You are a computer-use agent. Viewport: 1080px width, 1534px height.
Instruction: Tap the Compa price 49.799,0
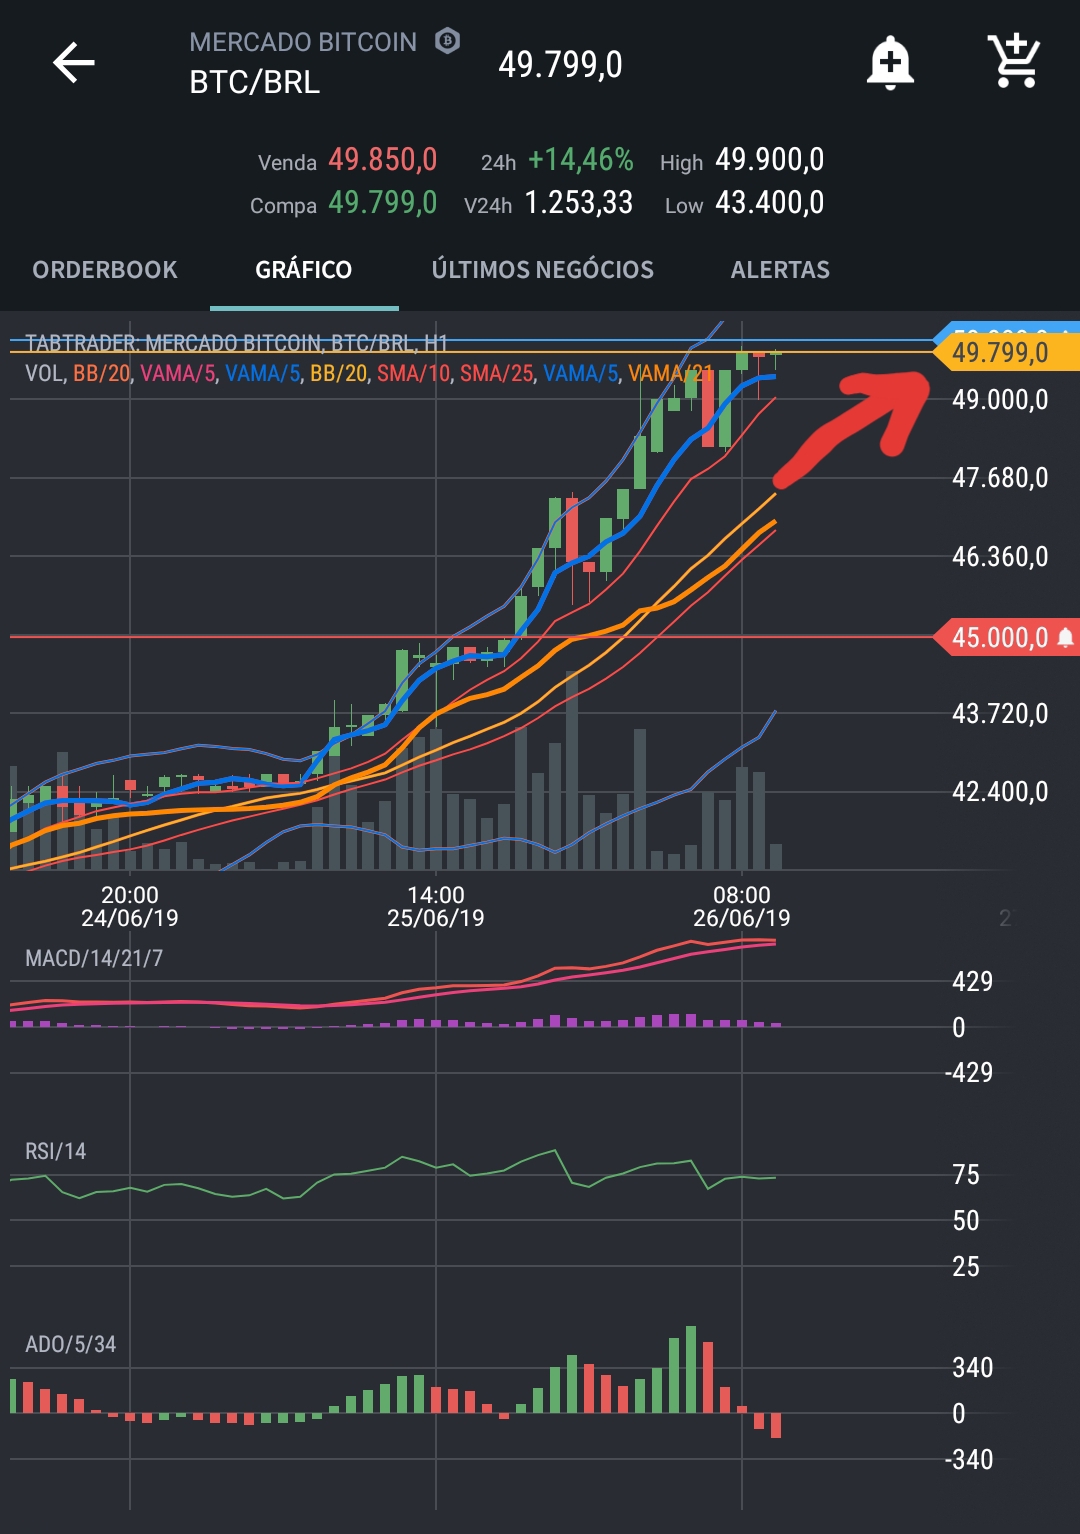383,203
